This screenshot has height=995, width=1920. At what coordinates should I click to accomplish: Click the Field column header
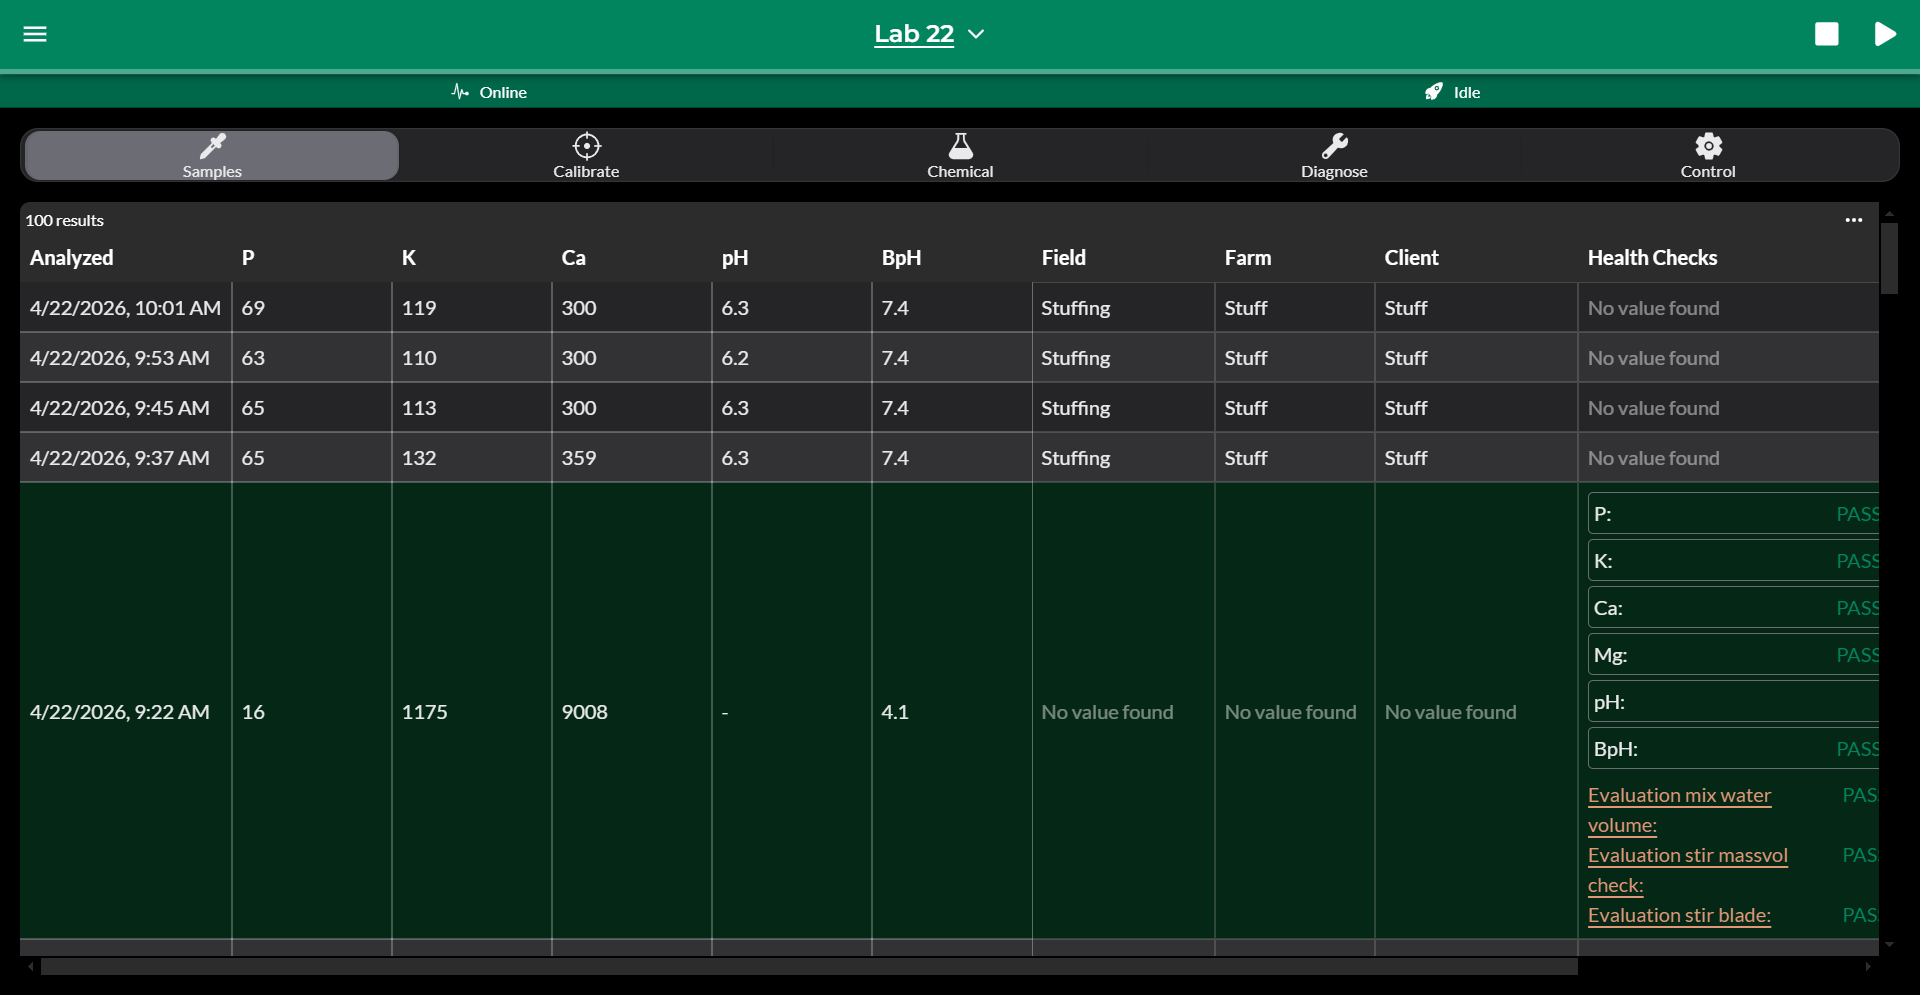point(1063,258)
